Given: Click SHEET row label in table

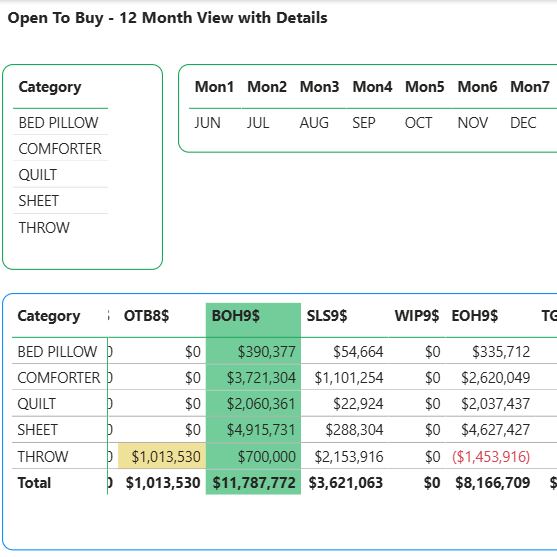Looking at the screenshot, I should tap(38, 430).
